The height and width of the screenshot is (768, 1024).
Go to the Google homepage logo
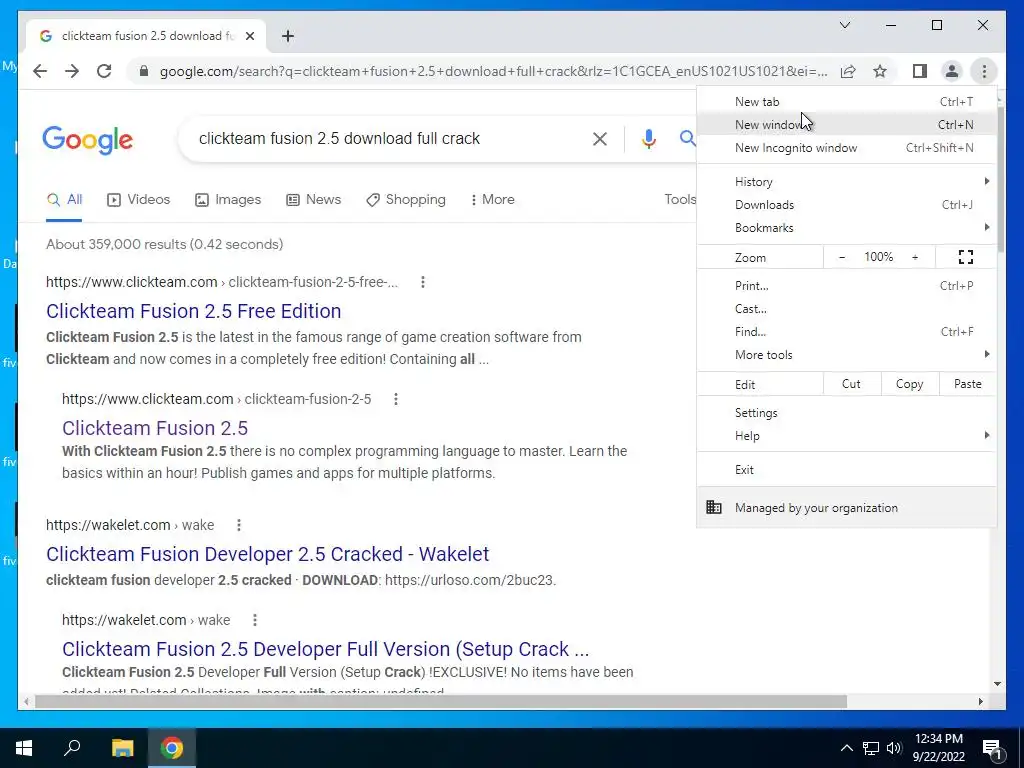(88, 140)
